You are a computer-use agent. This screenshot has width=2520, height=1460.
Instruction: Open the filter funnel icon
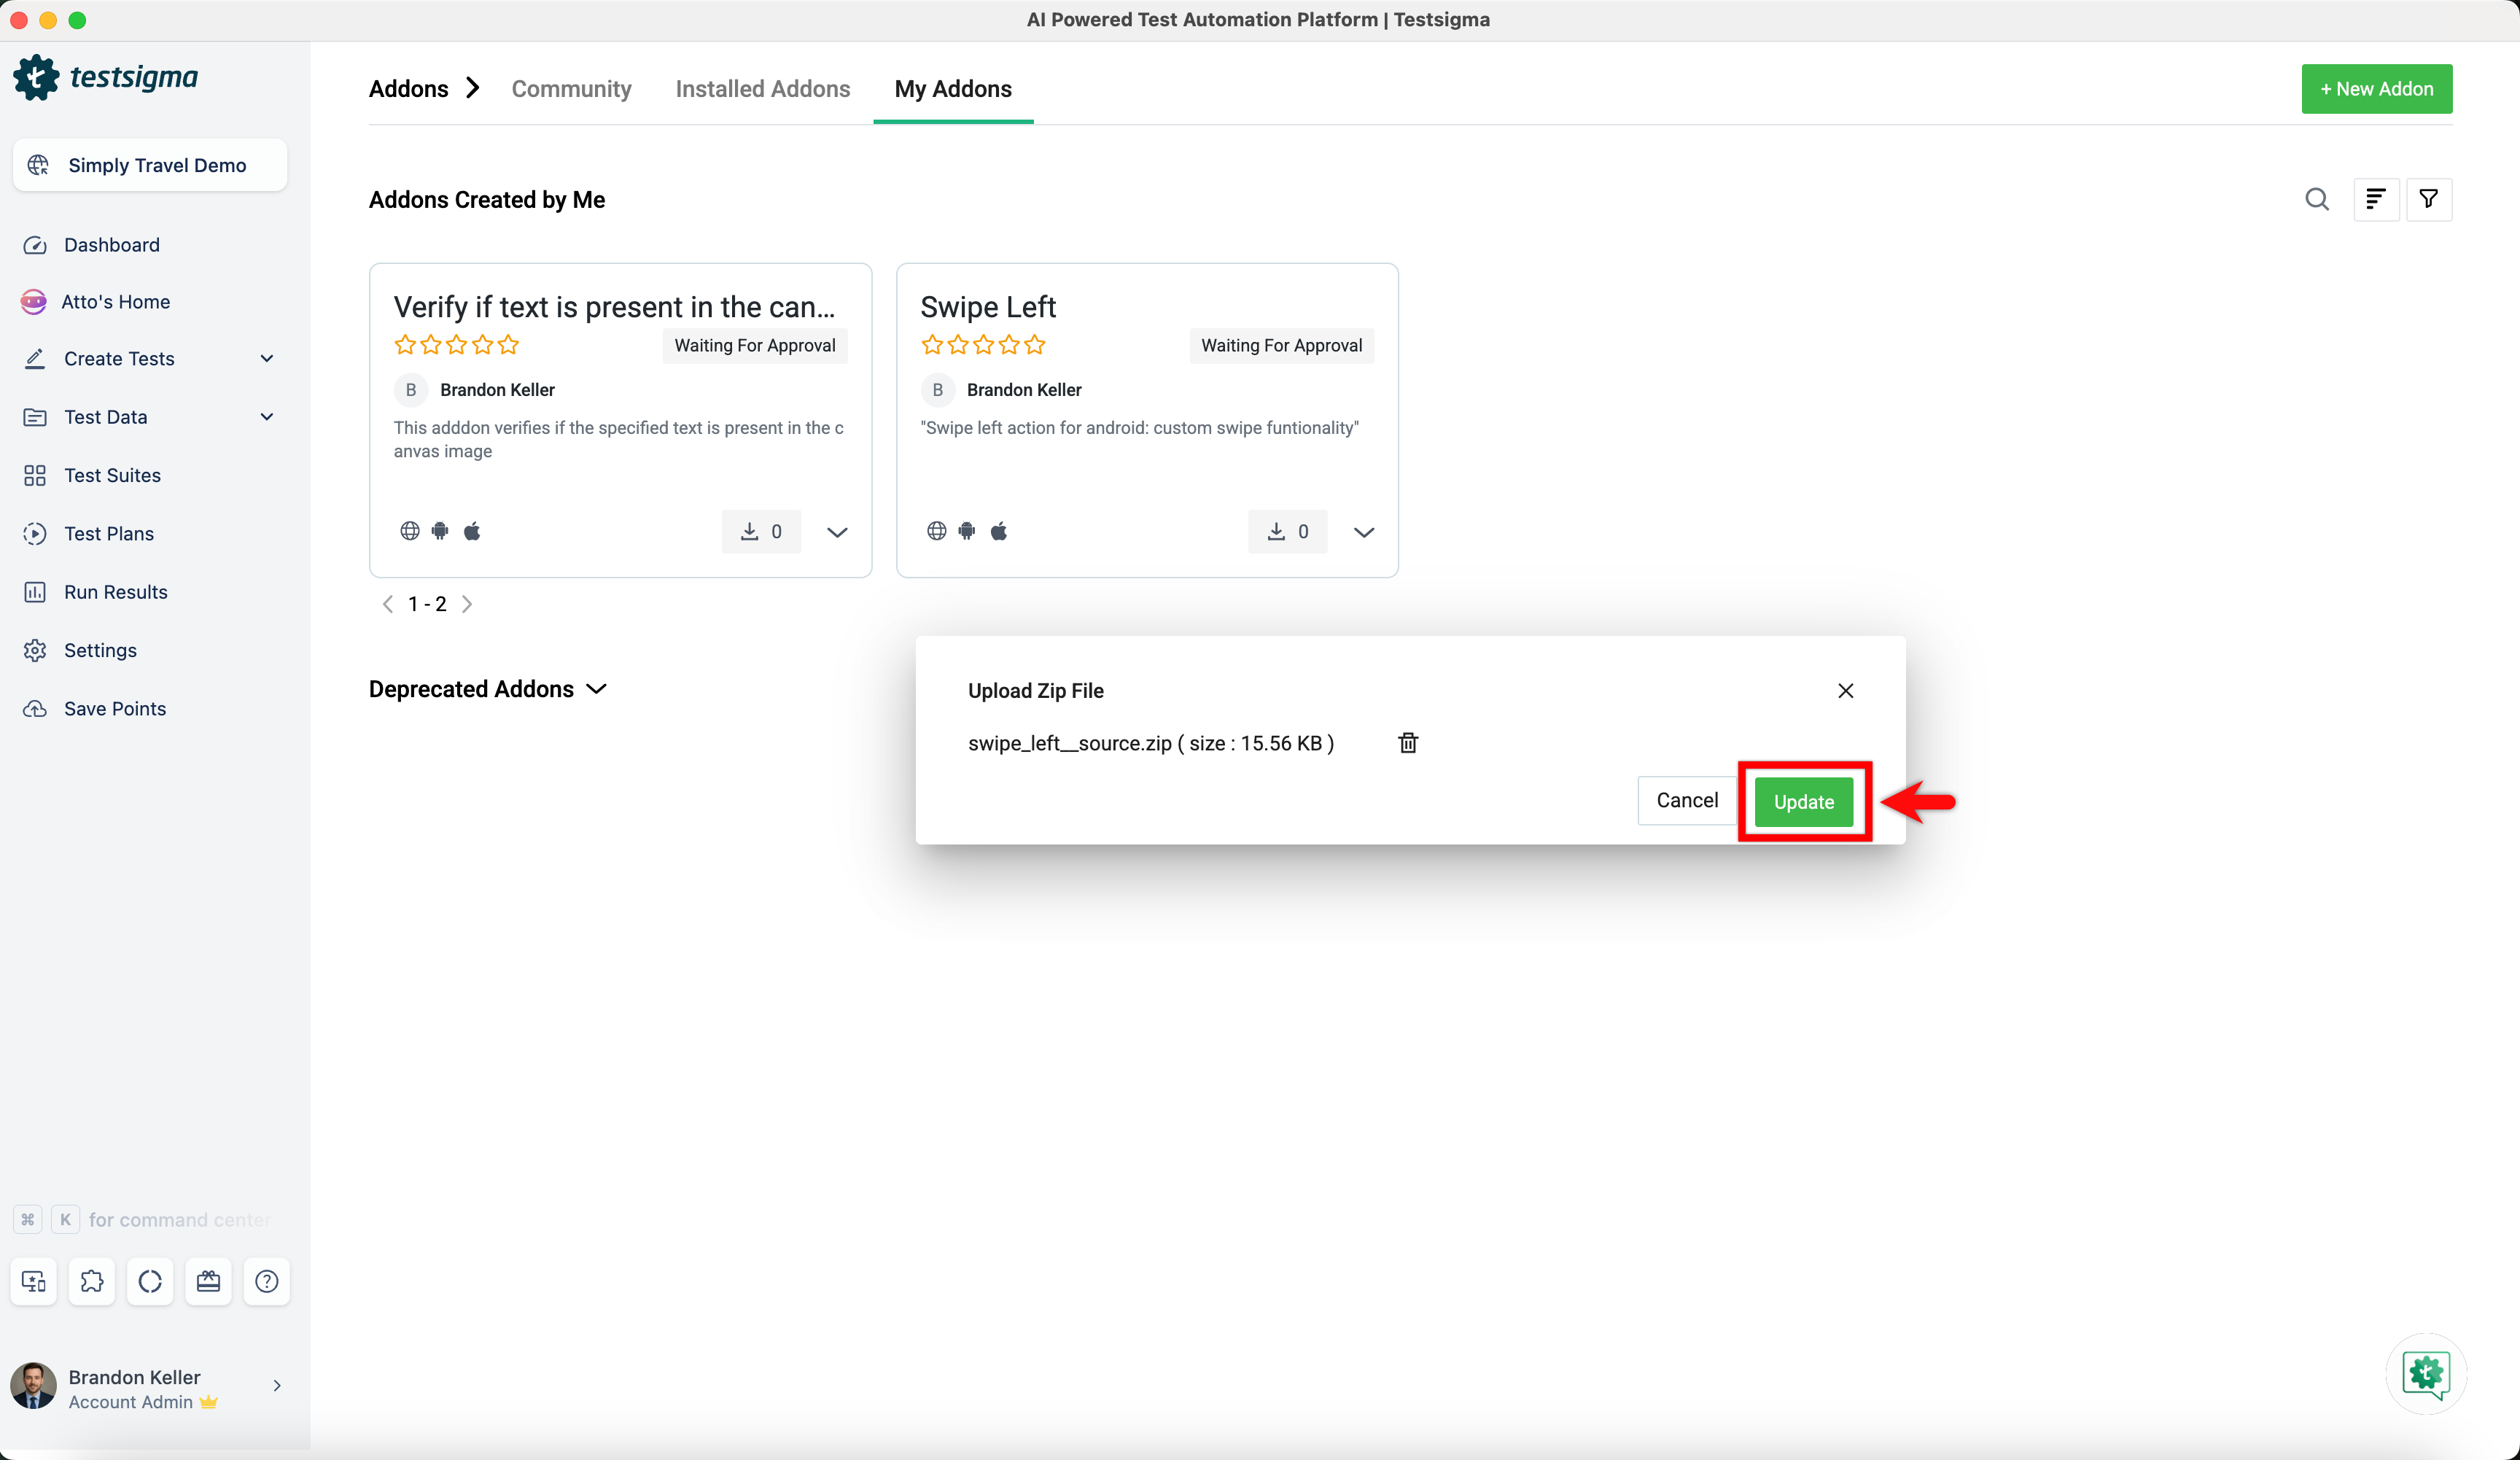[2428, 199]
